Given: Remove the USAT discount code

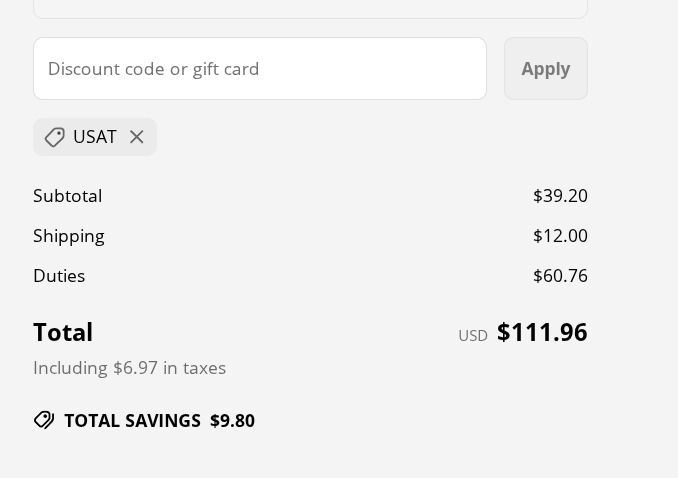Looking at the screenshot, I should coord(137,137).
